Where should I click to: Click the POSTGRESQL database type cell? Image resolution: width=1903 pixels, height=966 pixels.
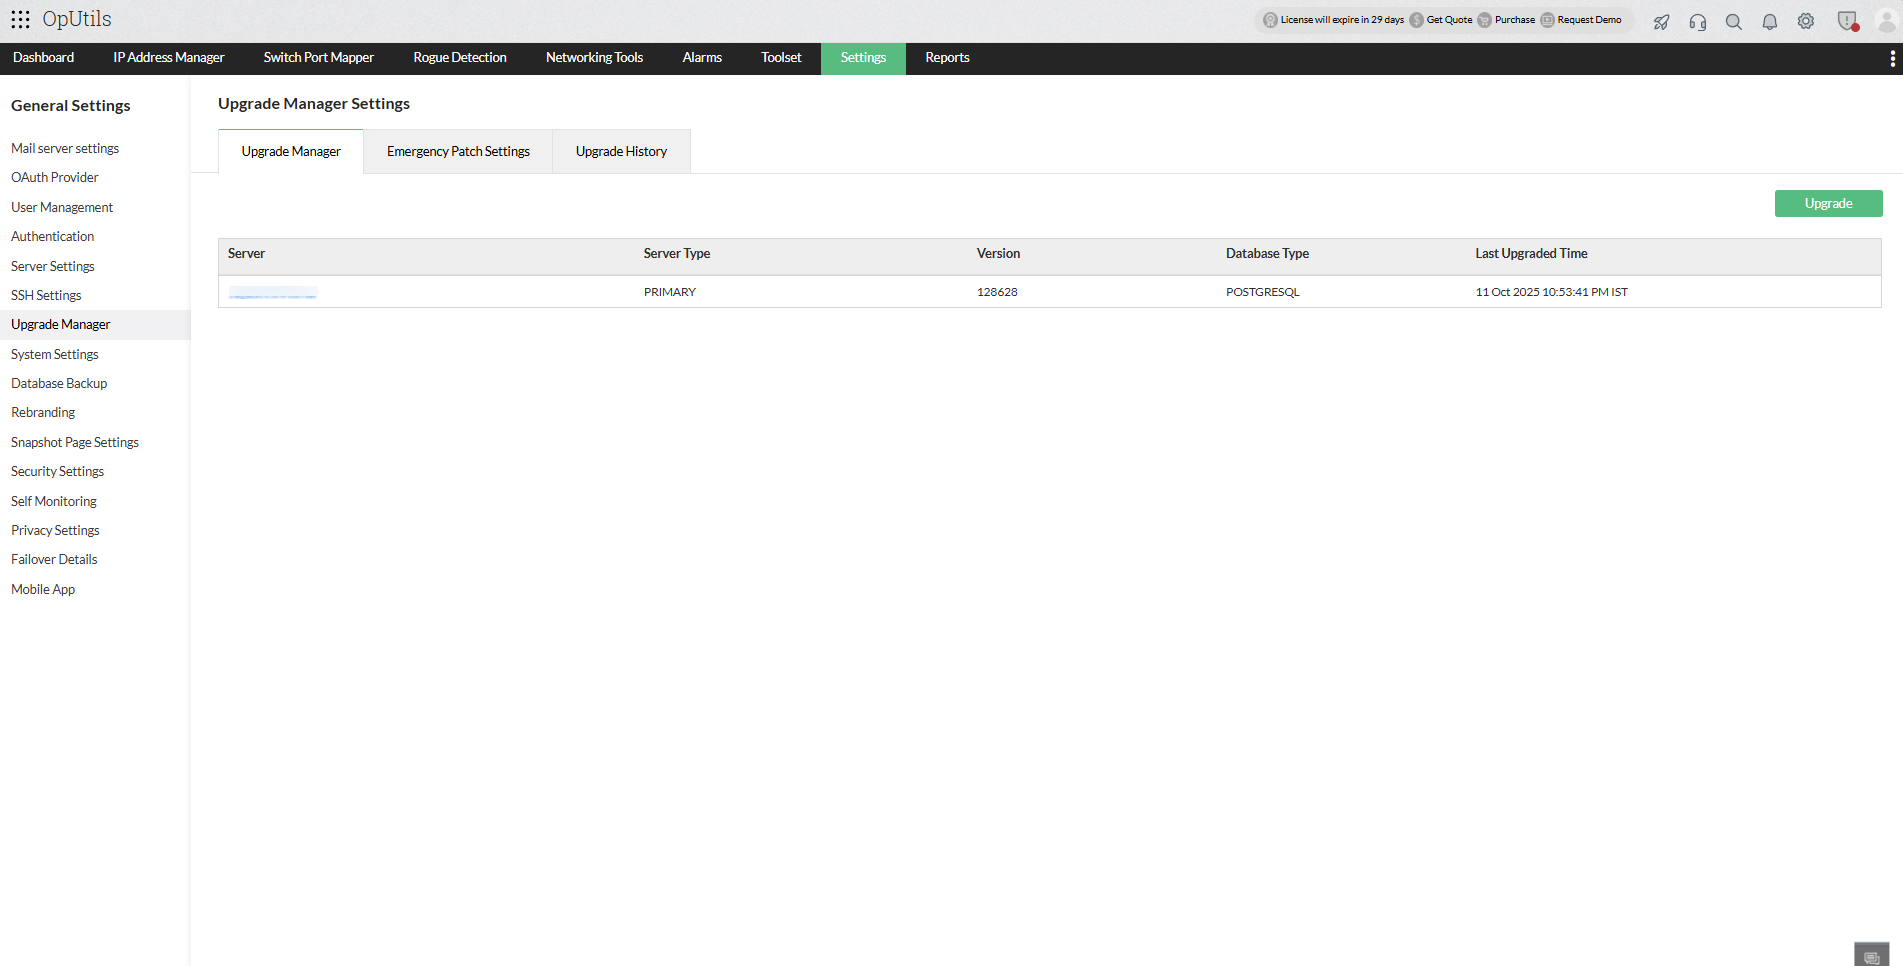point(1263,293)
